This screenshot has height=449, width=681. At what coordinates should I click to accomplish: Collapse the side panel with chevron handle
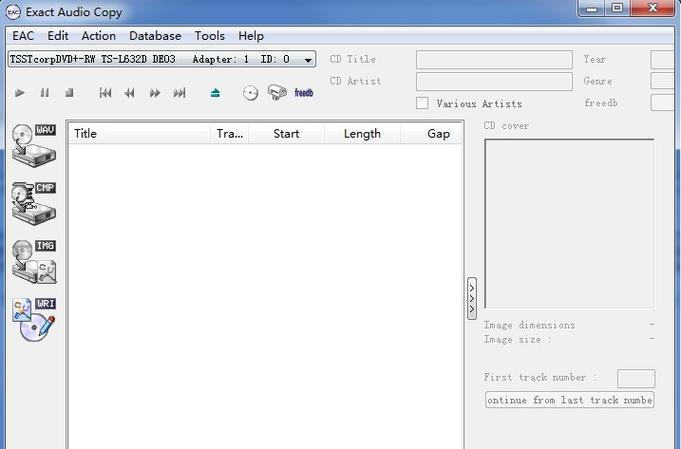pos(472,299)
